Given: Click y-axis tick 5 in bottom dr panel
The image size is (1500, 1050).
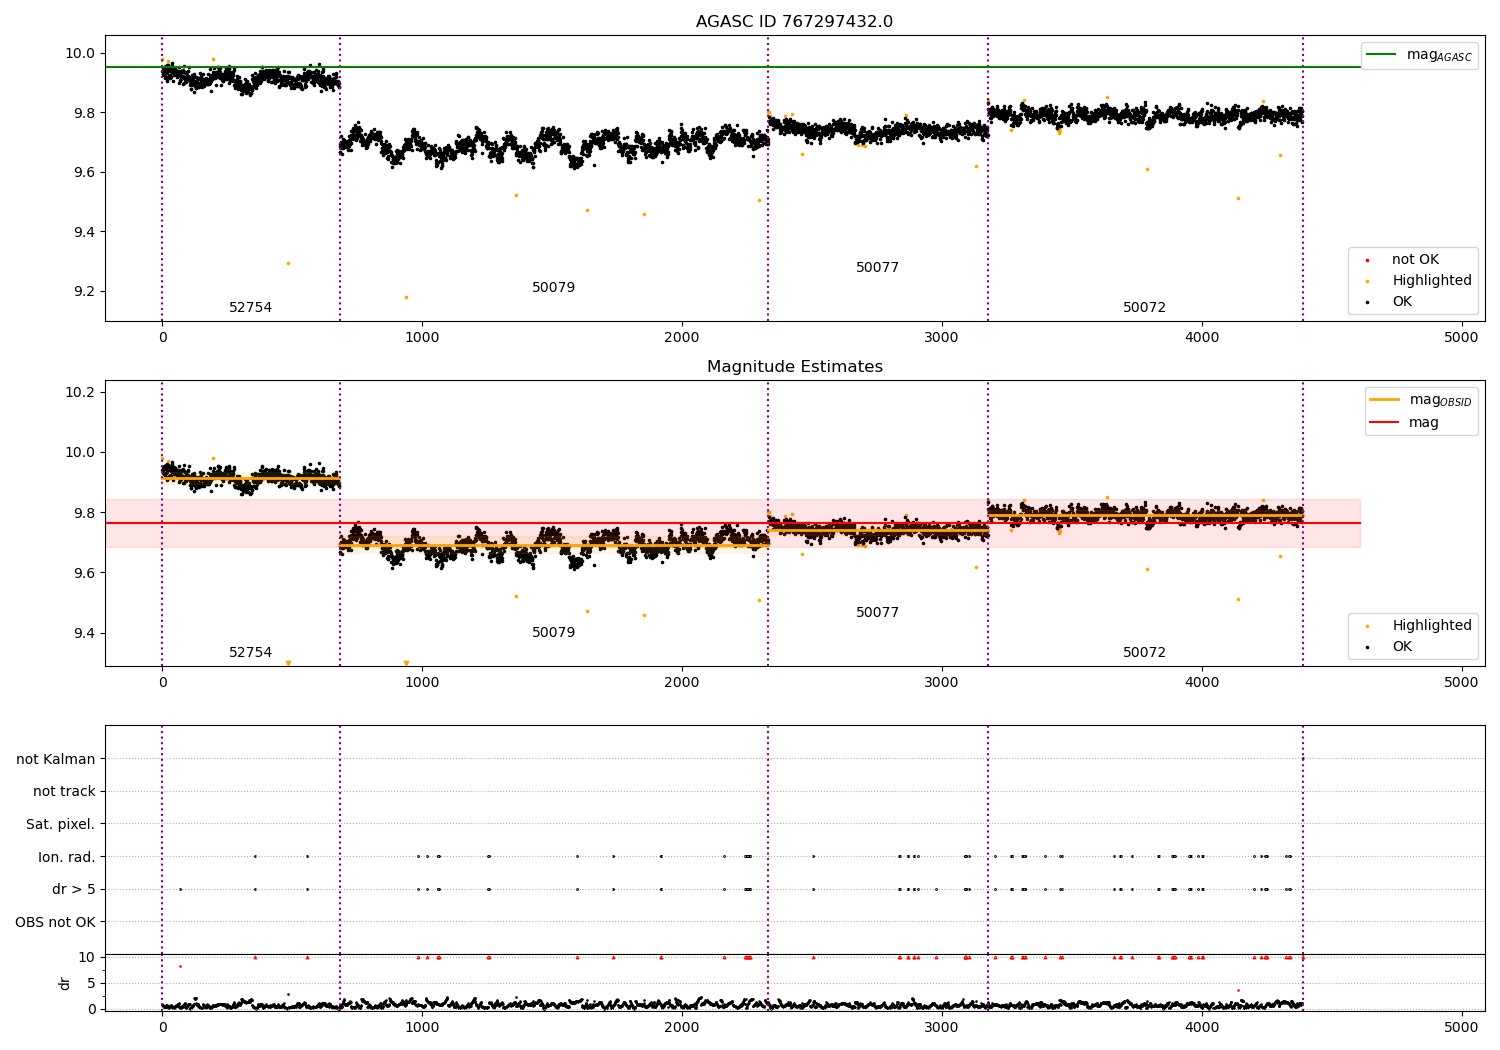Looking at the screenshot, I should click(91, 984).
